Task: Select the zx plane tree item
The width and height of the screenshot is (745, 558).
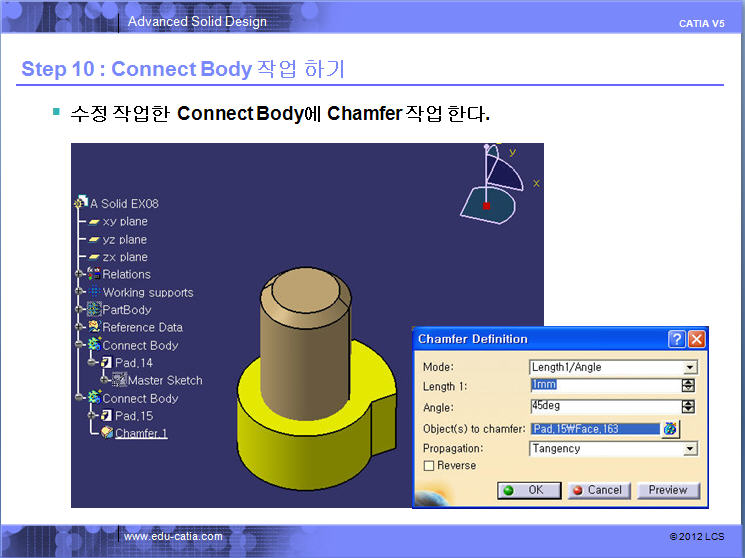Action: tap(124, 257)
